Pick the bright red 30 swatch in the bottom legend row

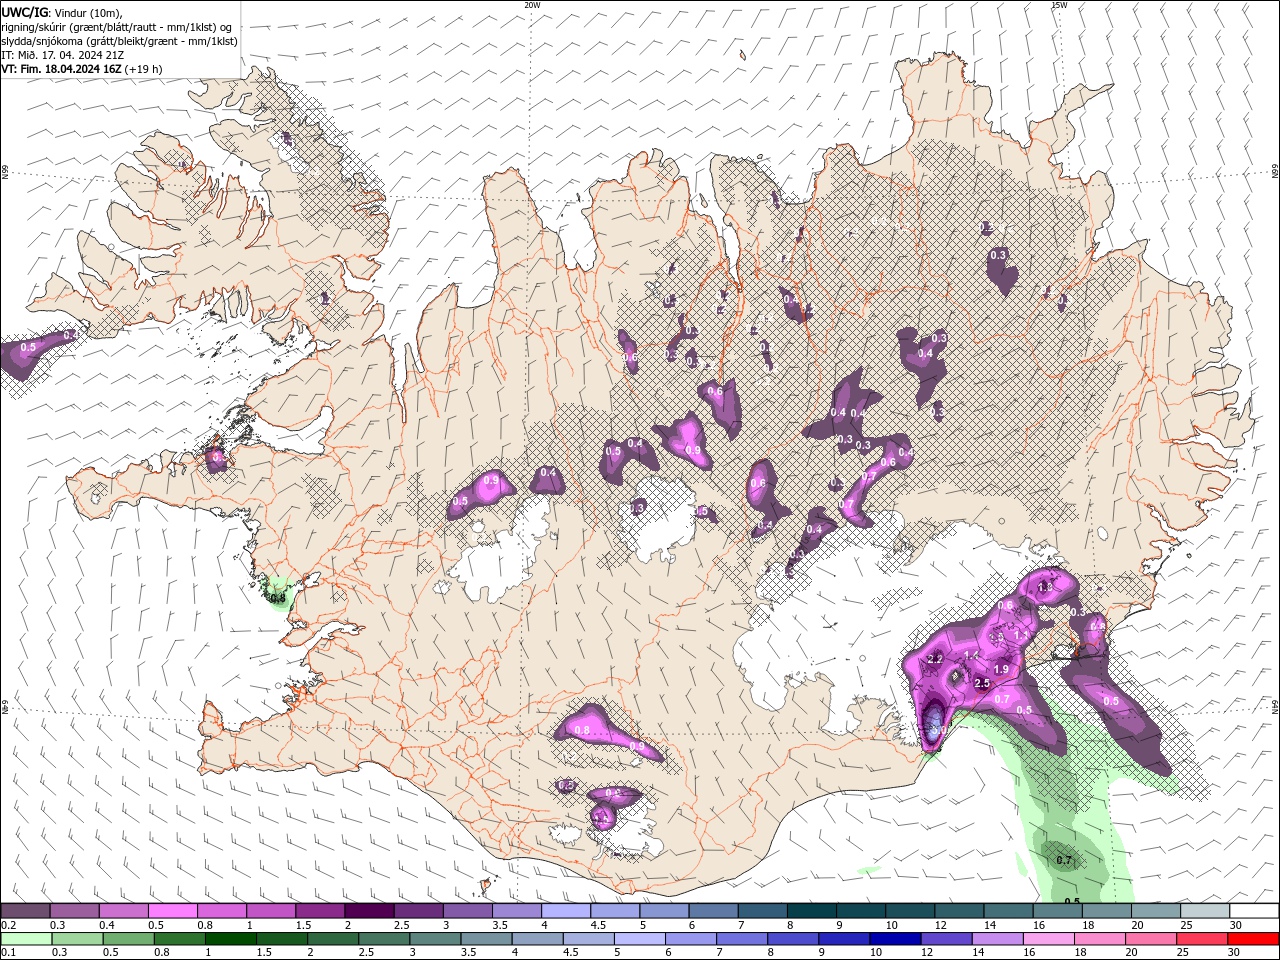coord(1252,939)
